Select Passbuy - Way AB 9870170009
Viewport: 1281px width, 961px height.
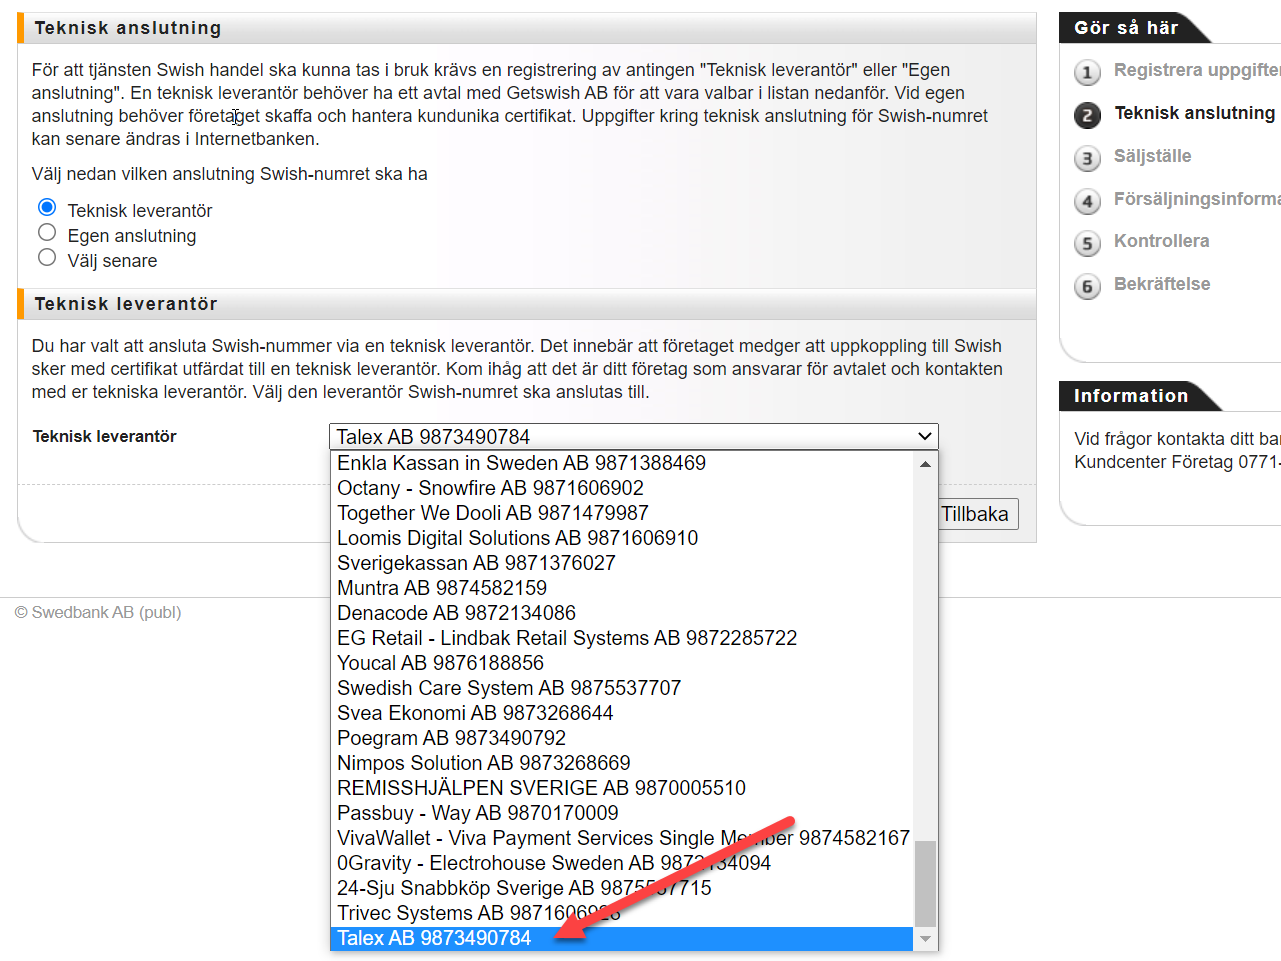[621, 813]
